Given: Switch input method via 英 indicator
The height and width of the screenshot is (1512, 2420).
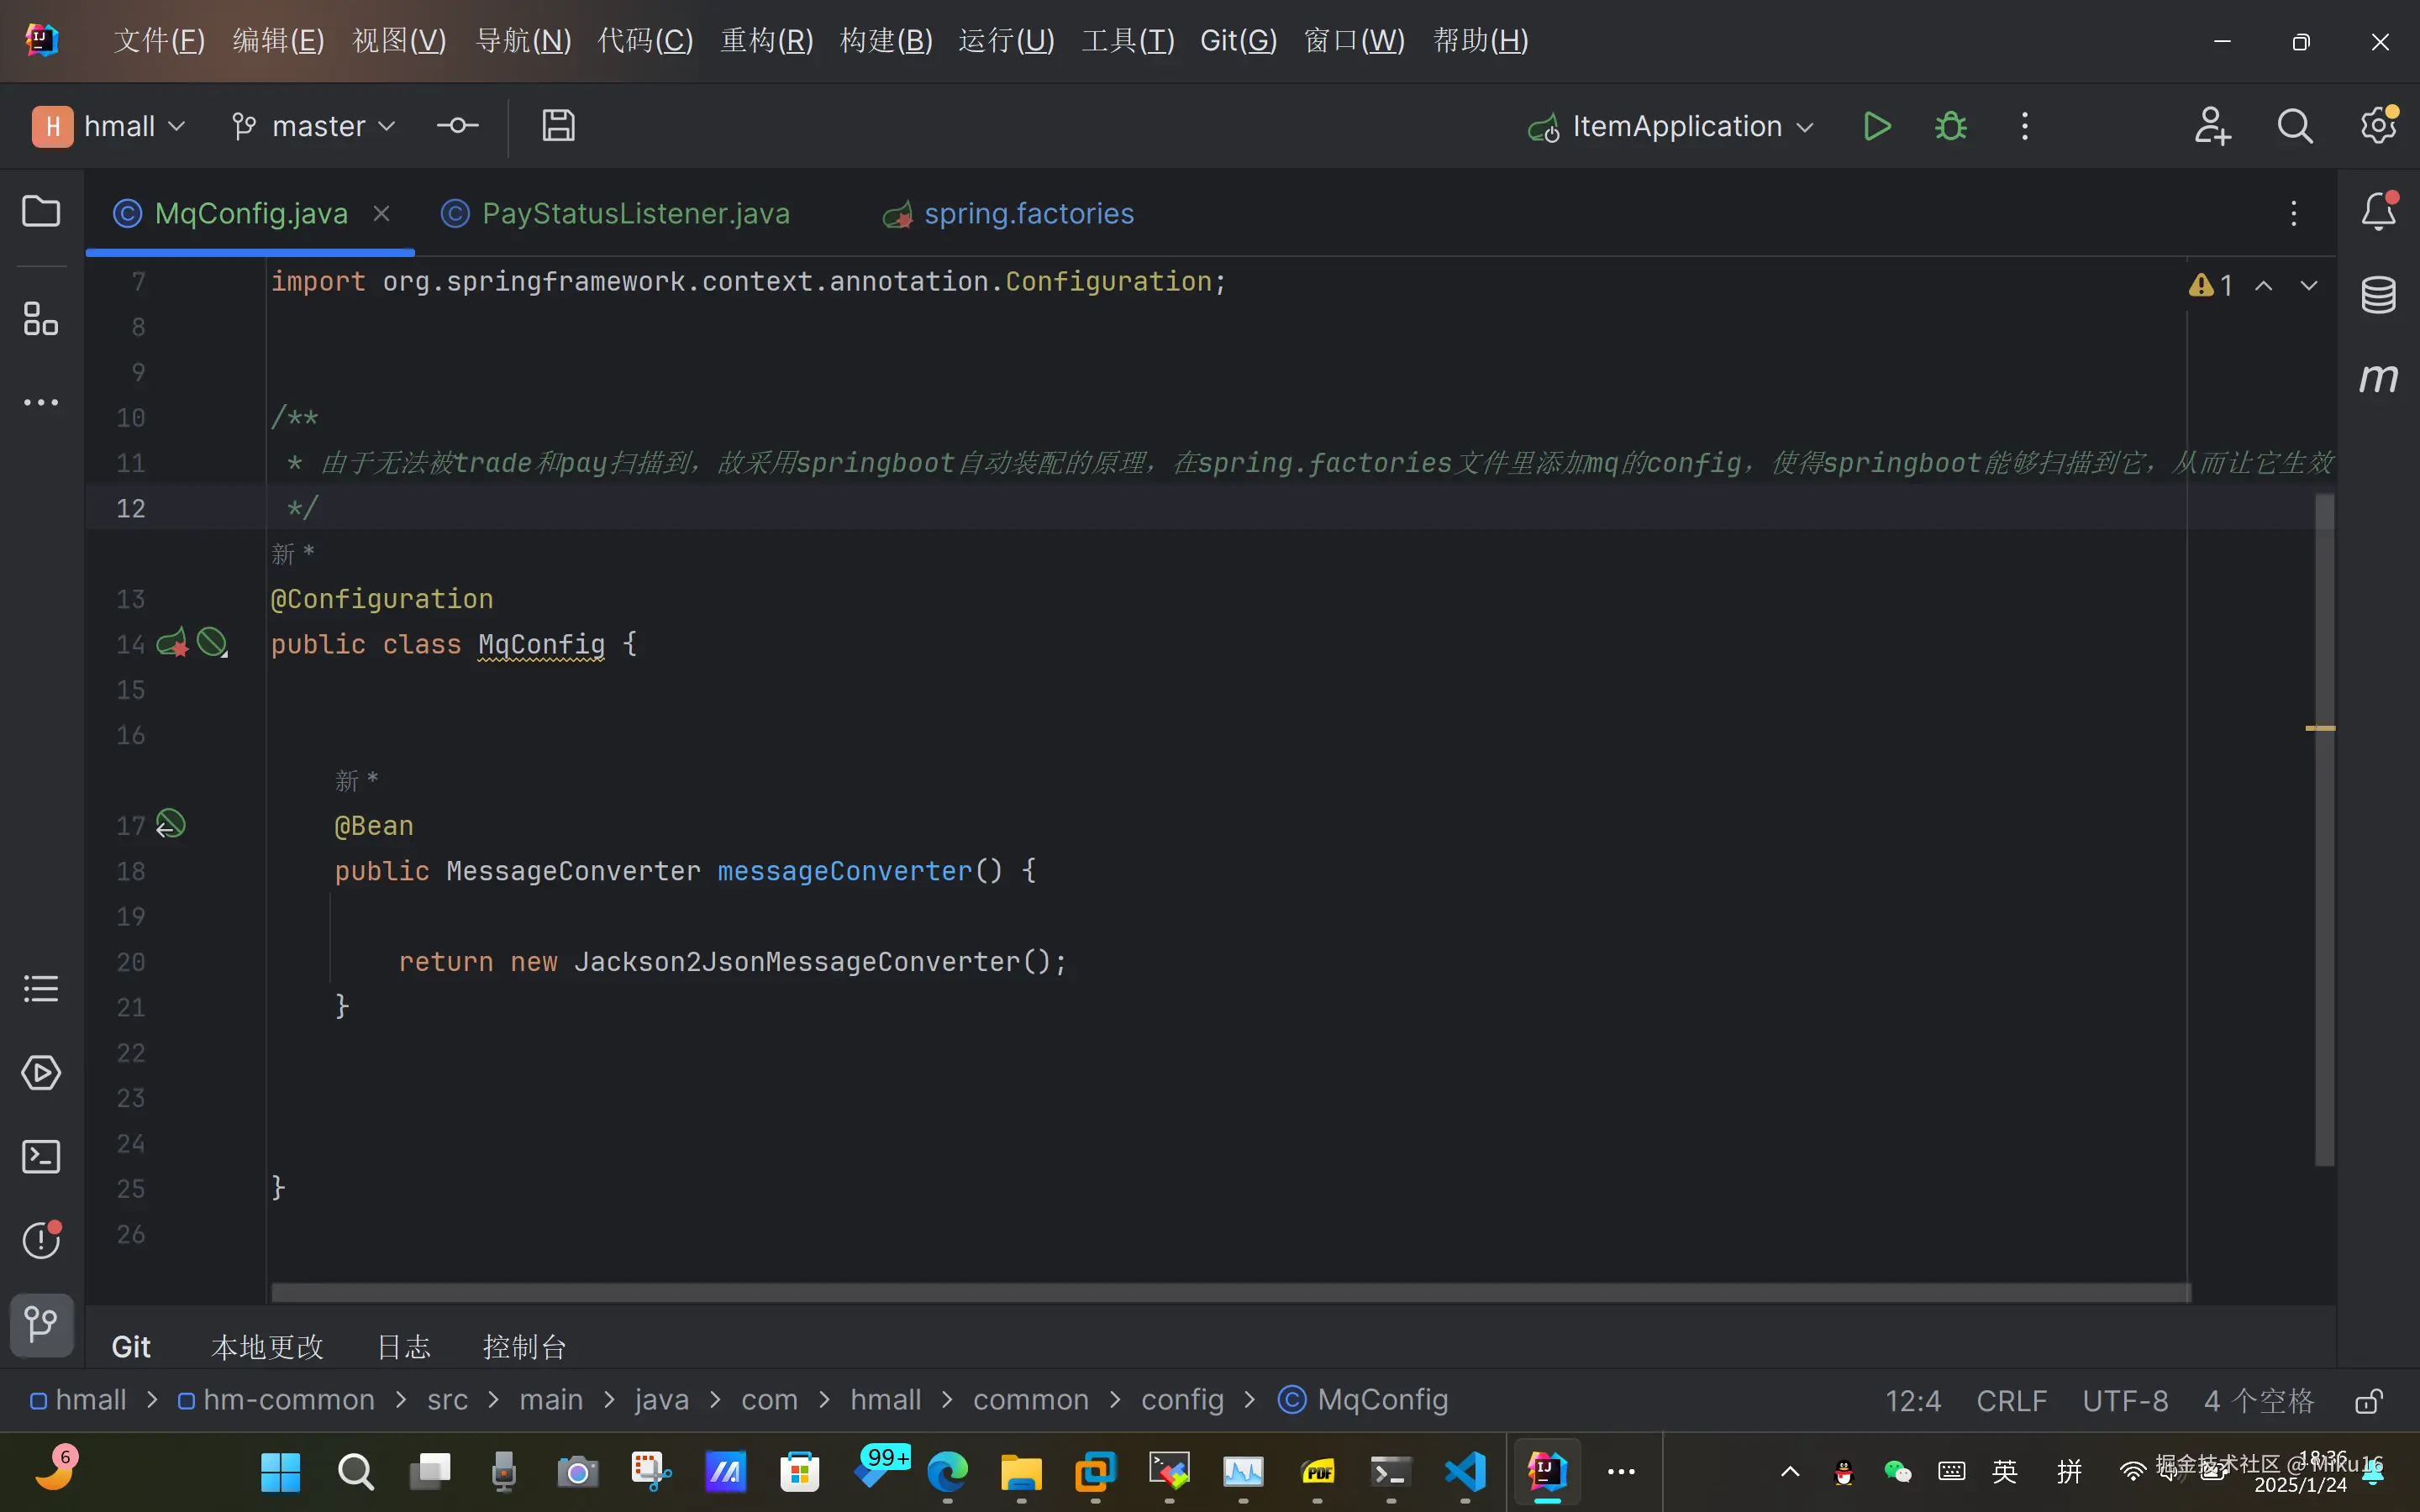Looking at the screenshot, I should [2004, 1471].
